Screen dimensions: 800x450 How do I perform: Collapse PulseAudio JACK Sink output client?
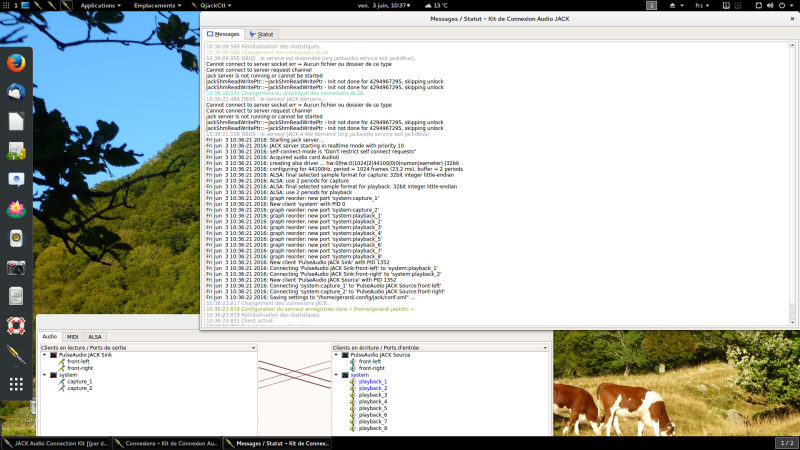coord(44,355)
